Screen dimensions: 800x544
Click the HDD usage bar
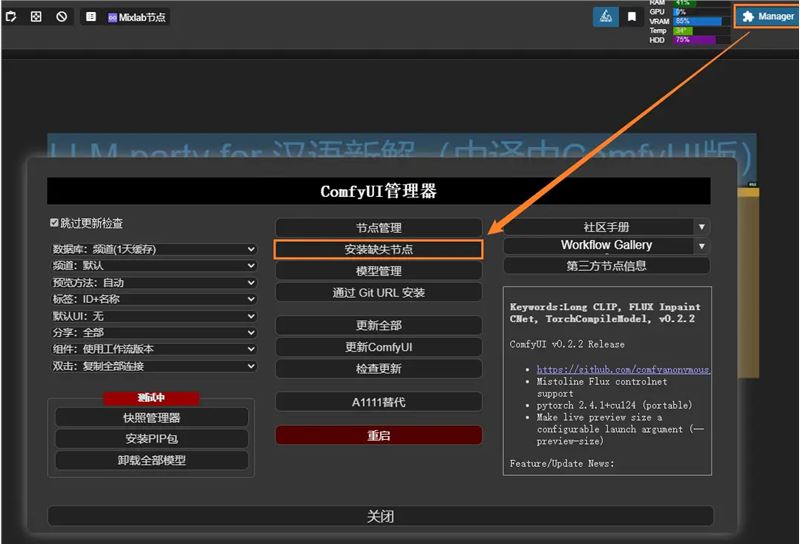pyautogui.click(x=701, y=40)
